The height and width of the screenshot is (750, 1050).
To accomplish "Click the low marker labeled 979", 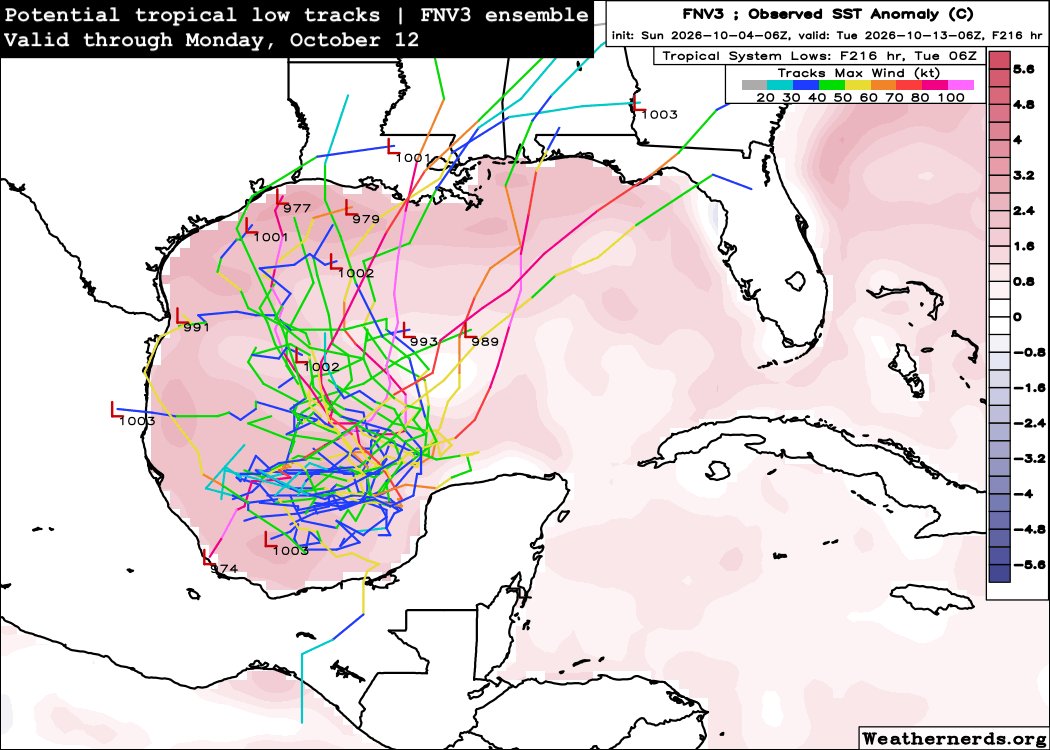I will pos(350,207).
